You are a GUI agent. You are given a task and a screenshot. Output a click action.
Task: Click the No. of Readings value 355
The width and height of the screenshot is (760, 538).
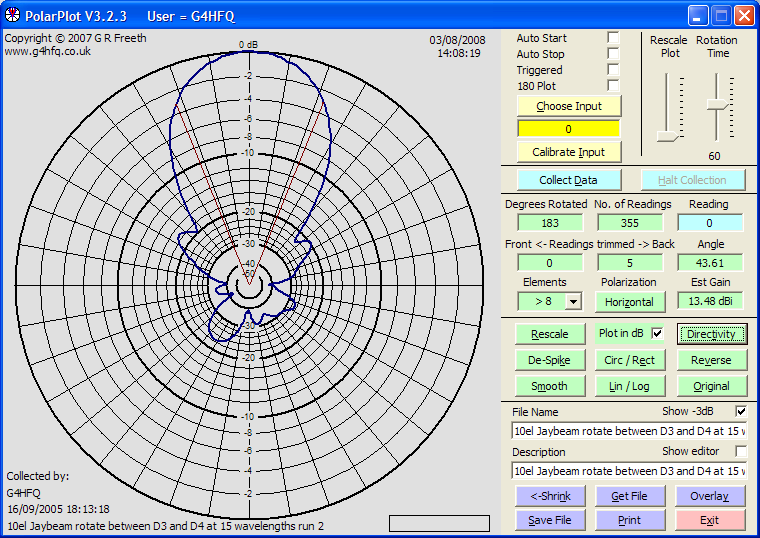630,223
